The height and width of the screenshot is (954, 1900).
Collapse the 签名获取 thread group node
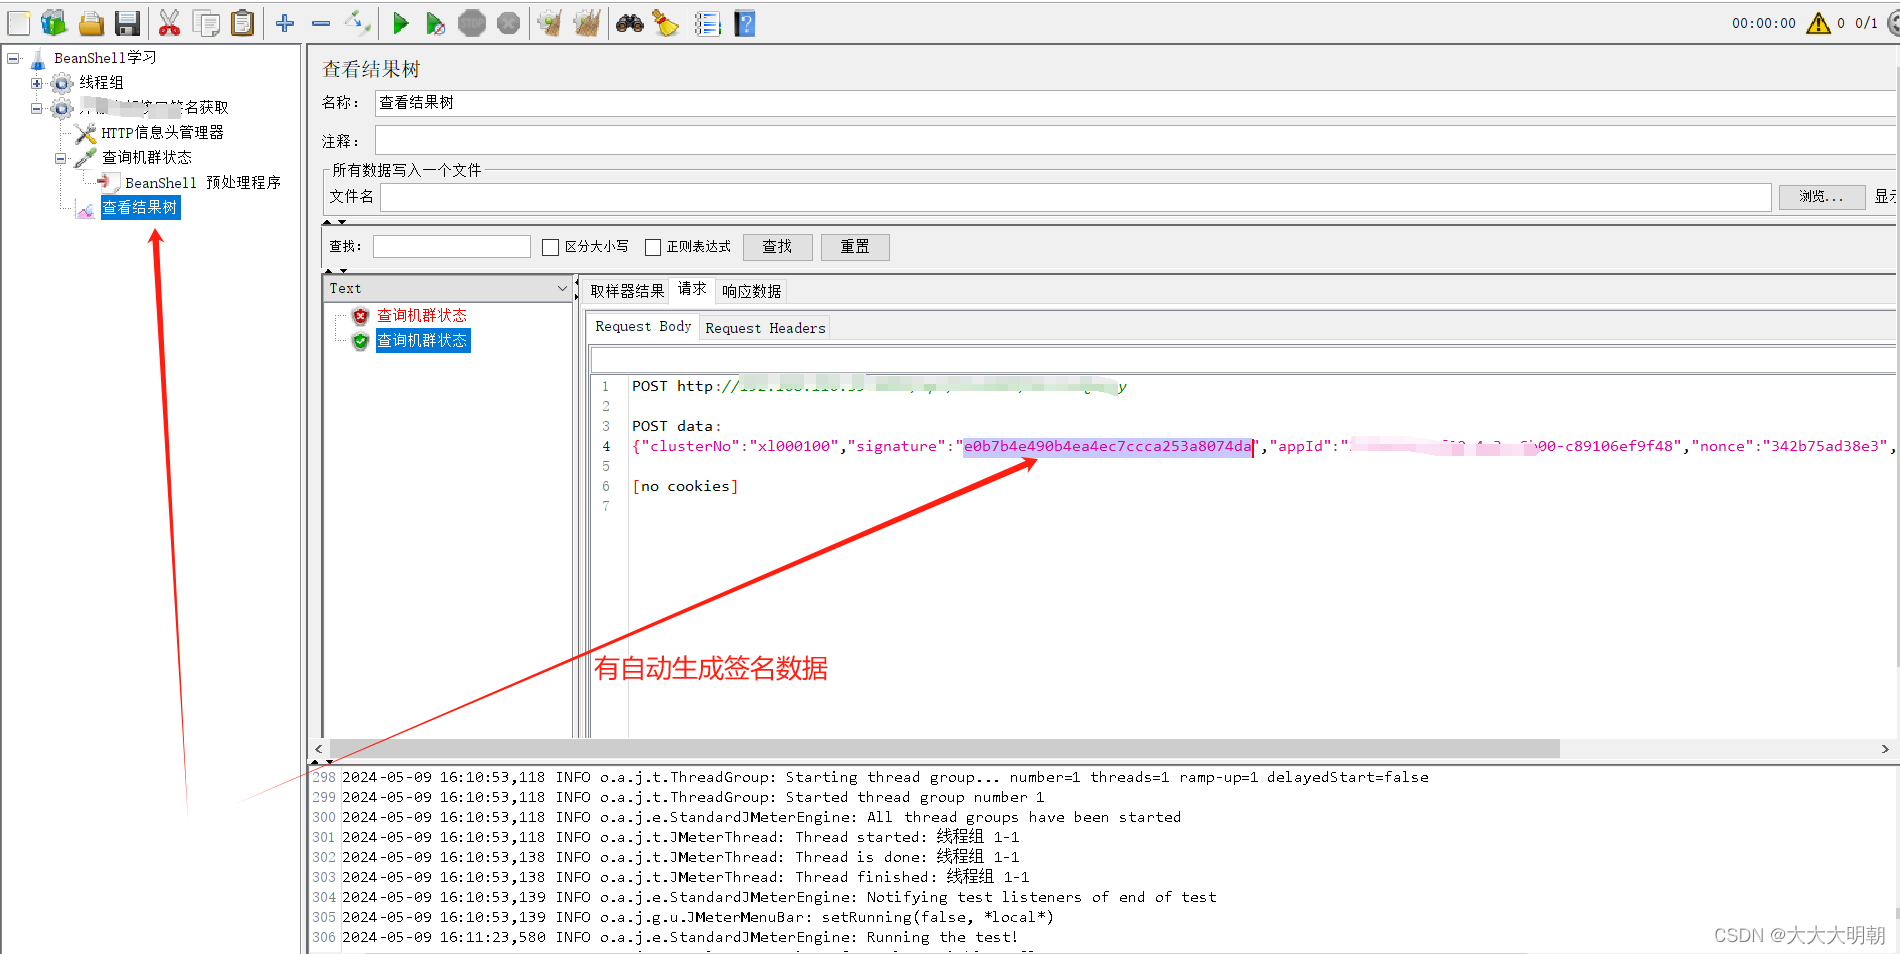37,108
